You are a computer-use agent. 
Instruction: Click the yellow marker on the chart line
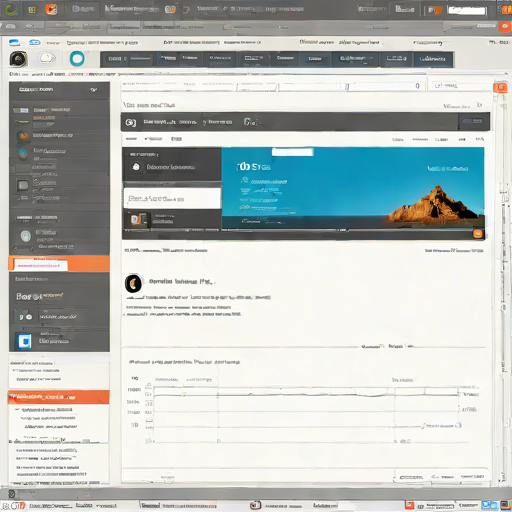183,394
